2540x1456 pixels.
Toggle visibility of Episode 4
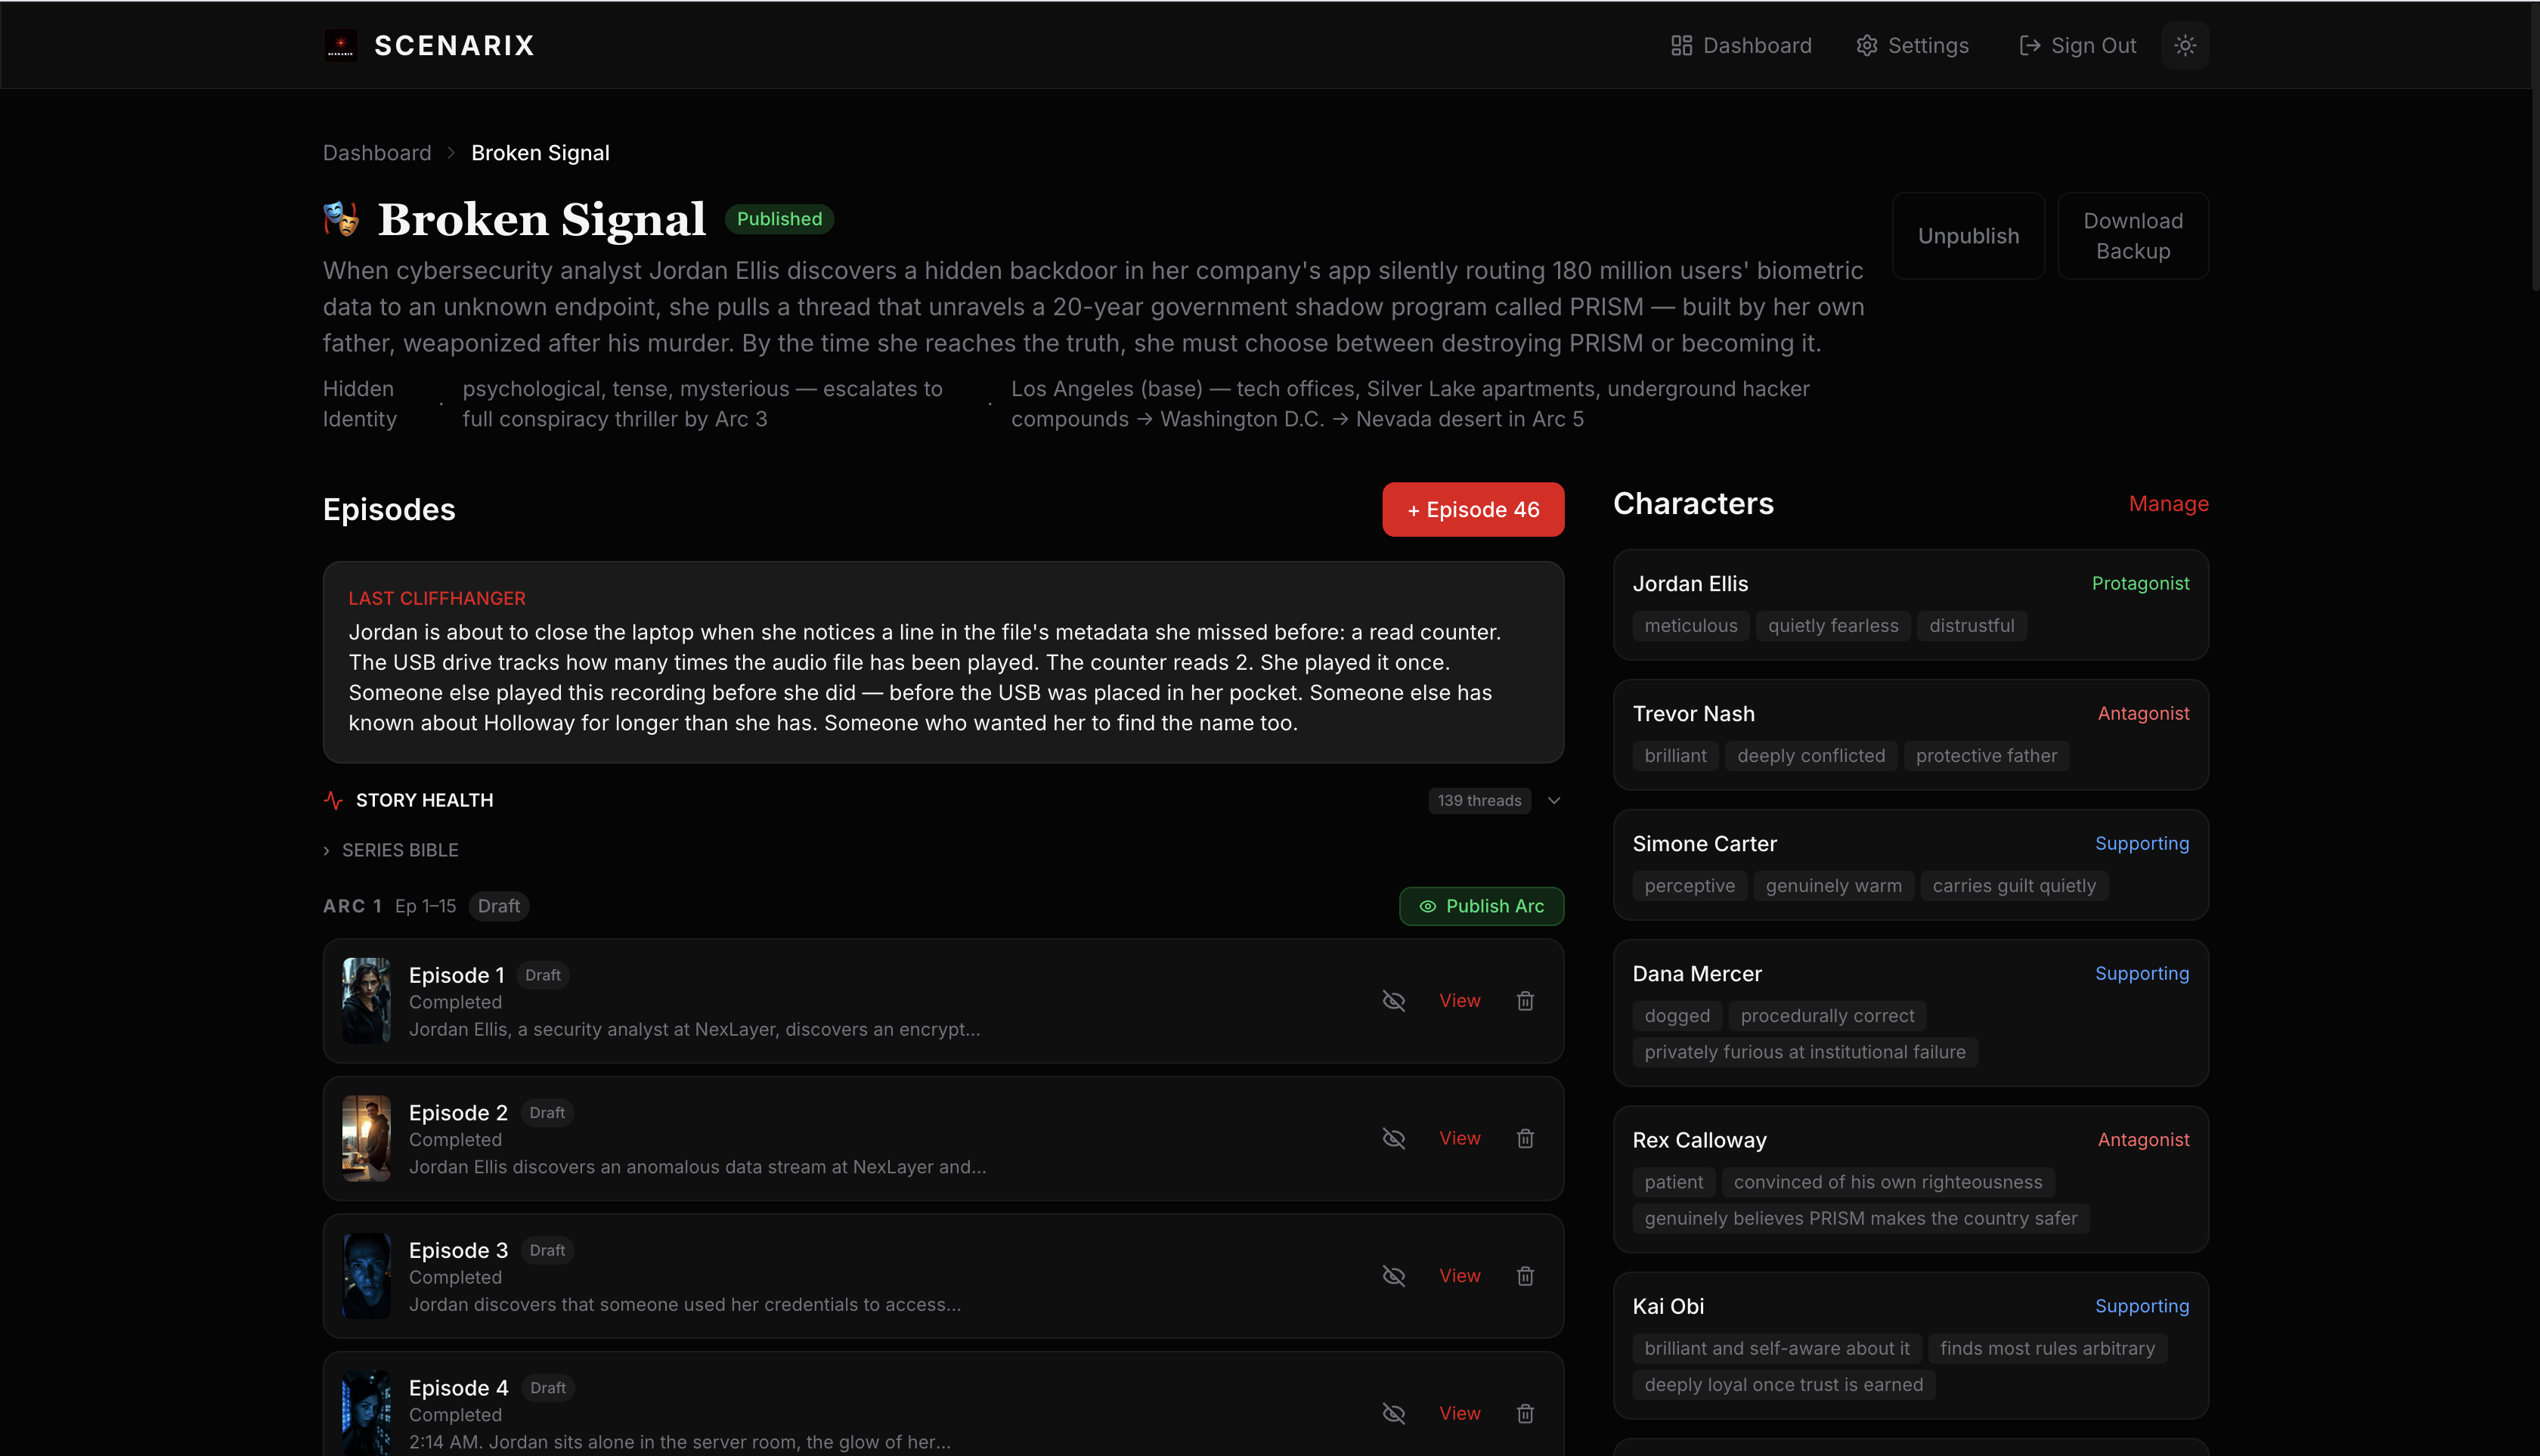tap(1393, 1413)
